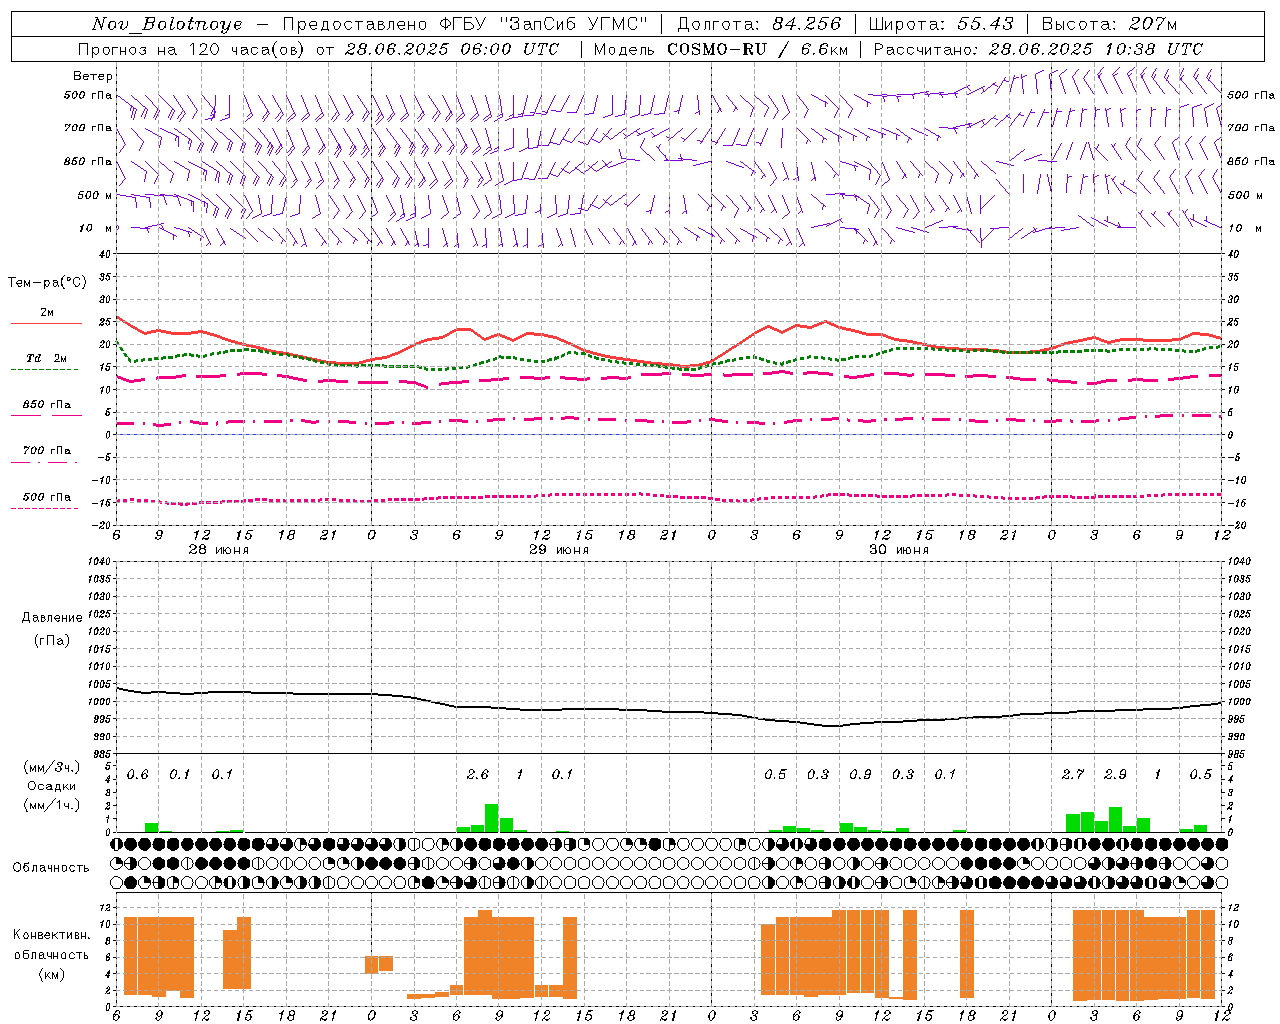
Task: Click the '(мм/3ч.)' precipitation unit label
Action: [x=52, y=767]
